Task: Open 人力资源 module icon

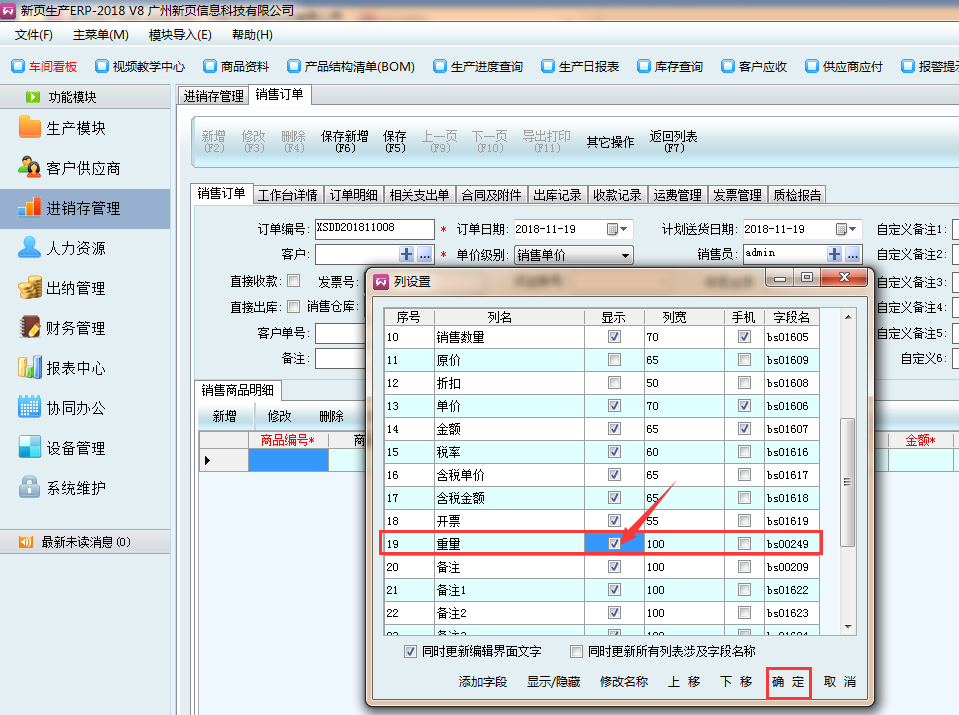Action: 30,248
